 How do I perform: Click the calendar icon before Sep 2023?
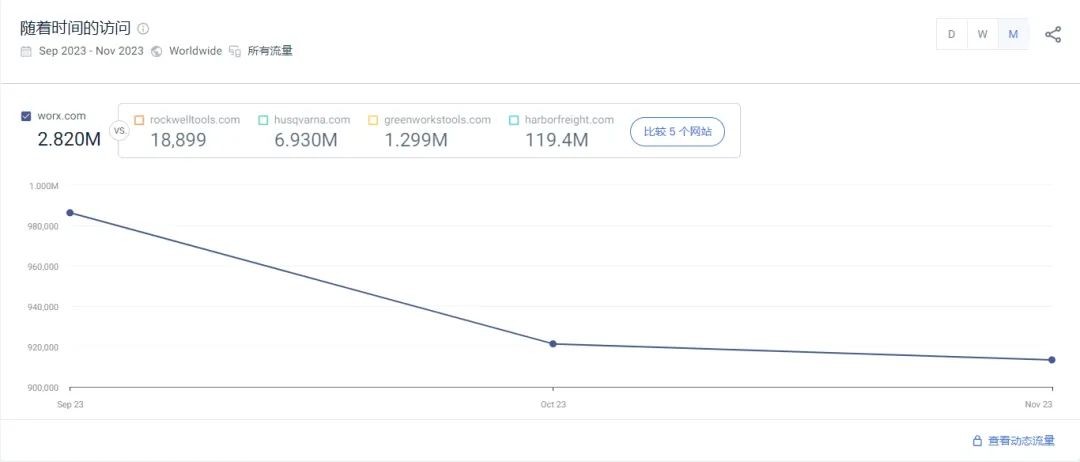click(x=26, y=51)
